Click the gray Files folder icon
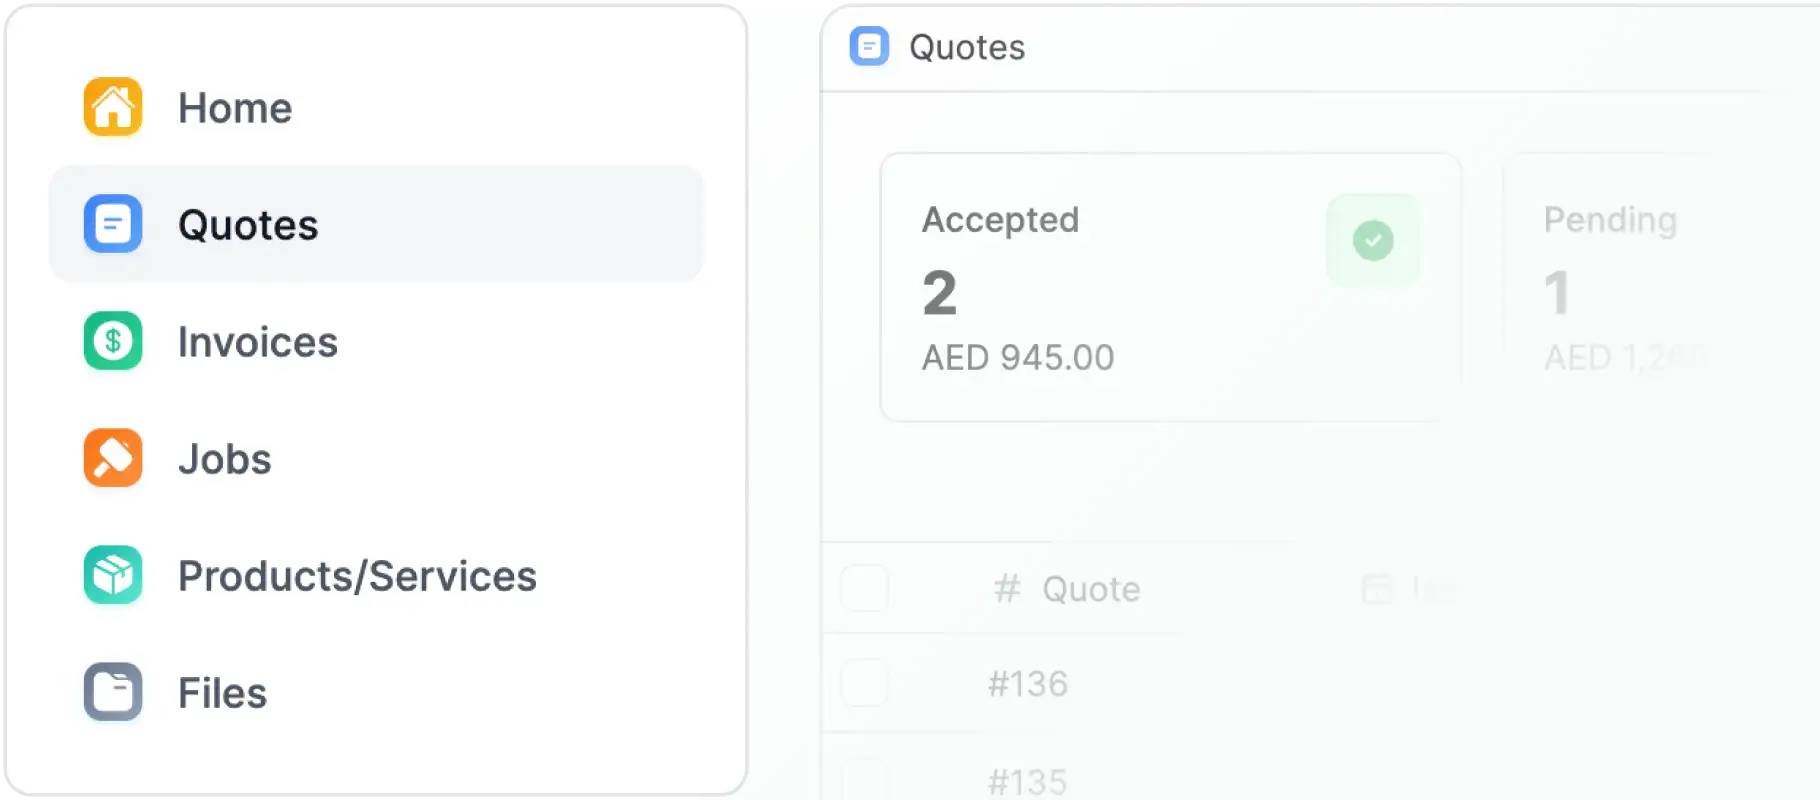1820x800 pixels. tap(113, 692)
